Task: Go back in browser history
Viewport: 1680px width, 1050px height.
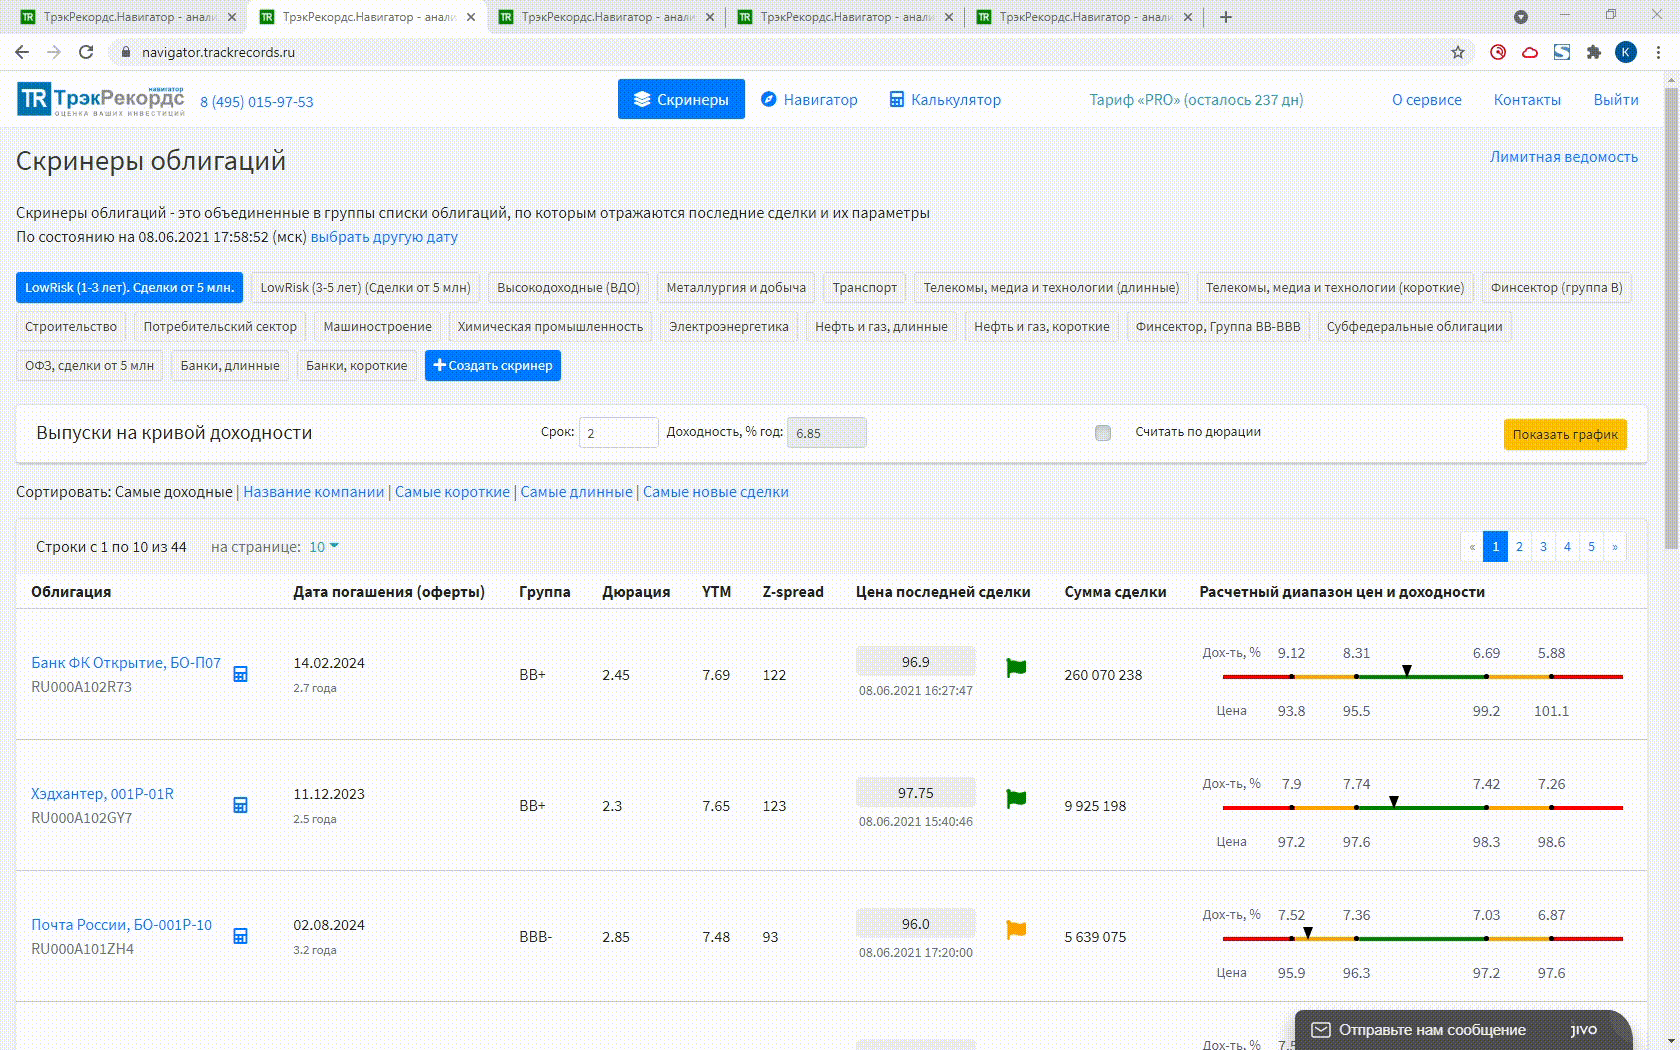Action: [x=22, y=52]
